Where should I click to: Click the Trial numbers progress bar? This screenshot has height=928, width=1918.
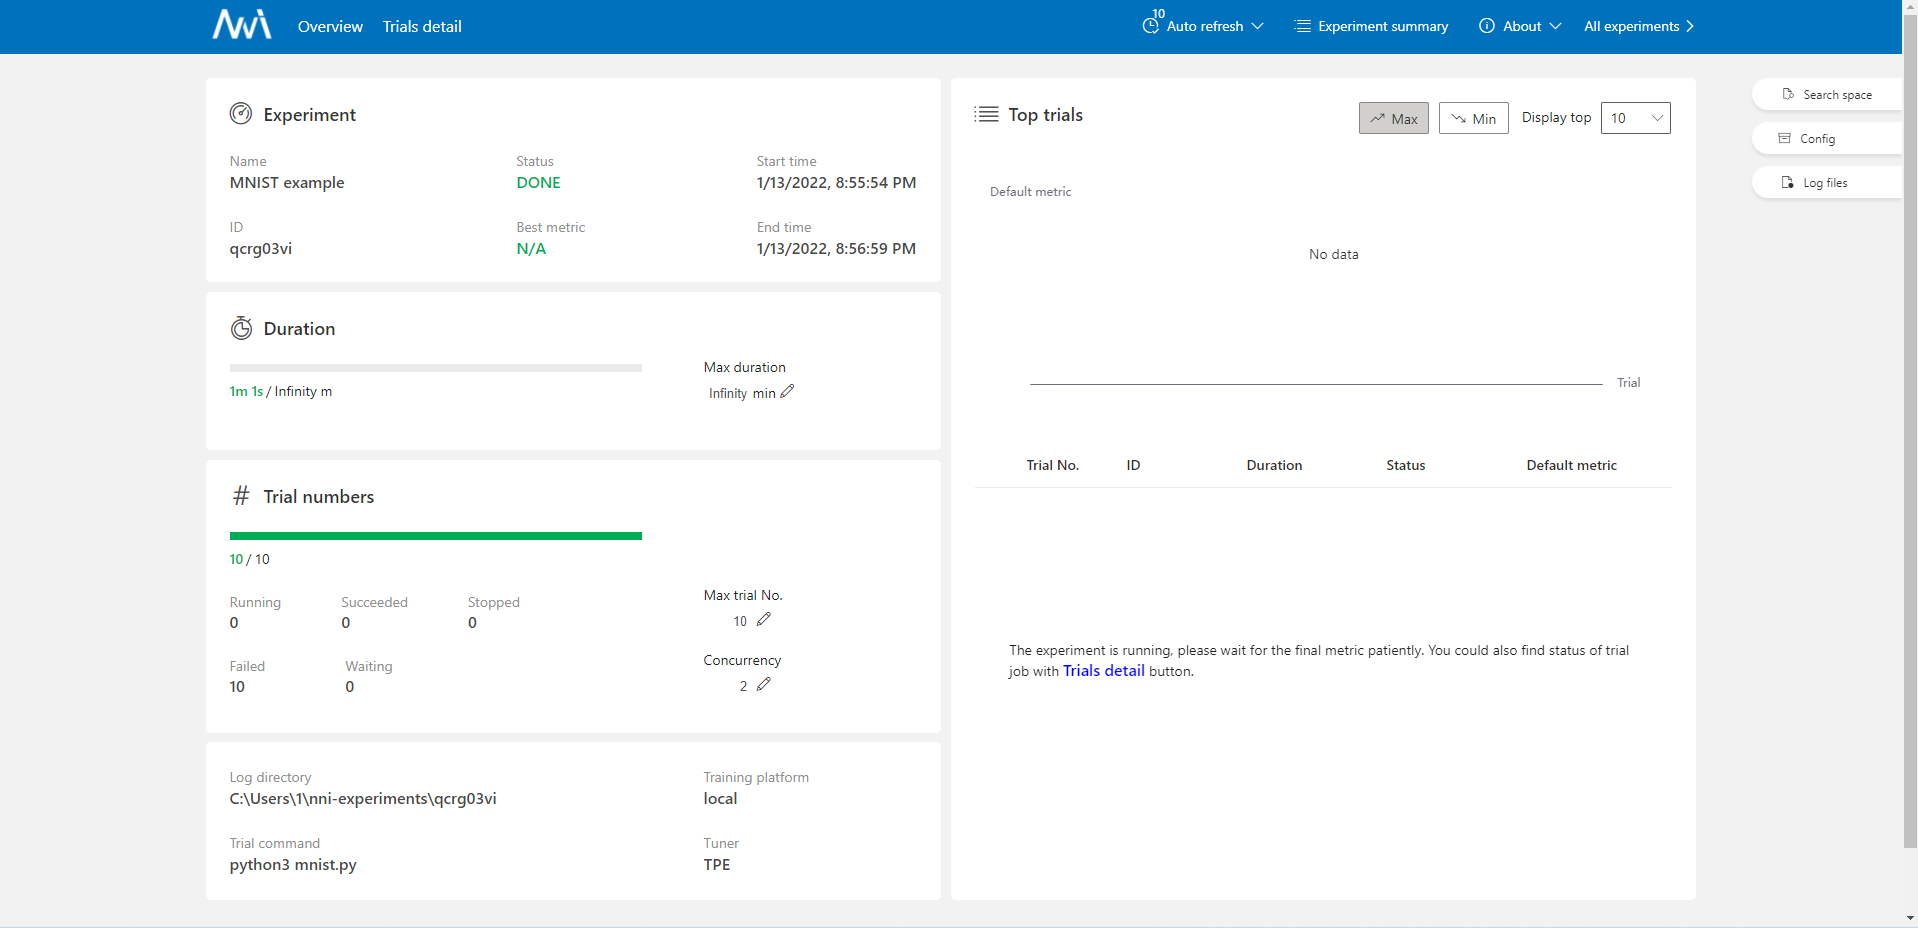click(x=436, y=536)
